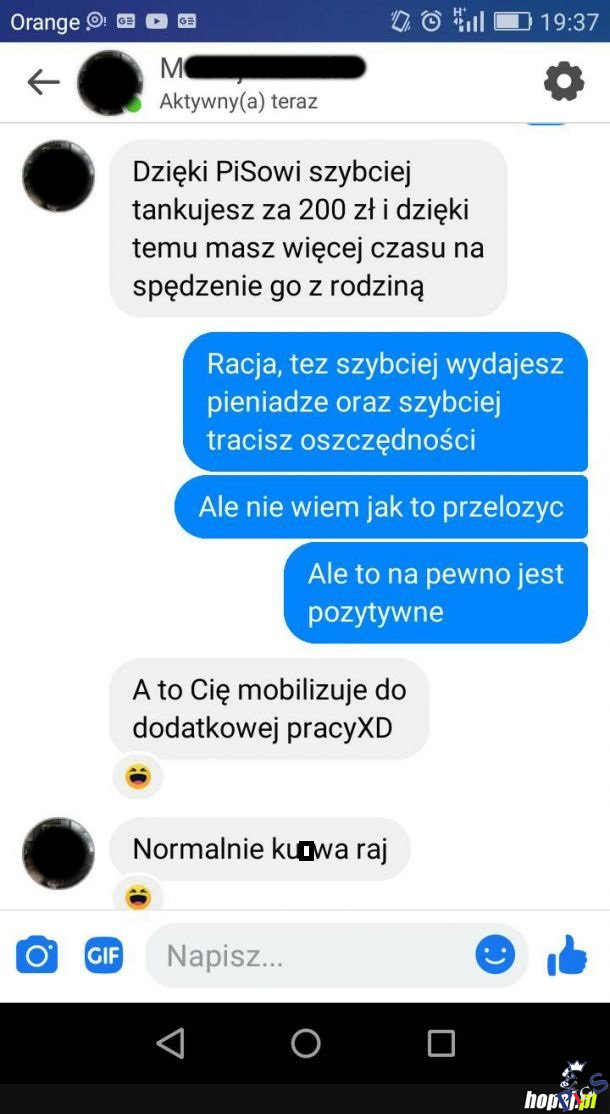Tap the 'Dzięki PiSowi szybciej' message bubble
This screenshot has height=1114, width=610.
pos(308,229)
